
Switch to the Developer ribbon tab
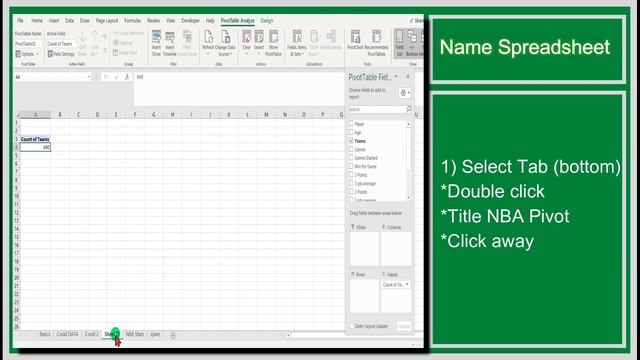190,20
